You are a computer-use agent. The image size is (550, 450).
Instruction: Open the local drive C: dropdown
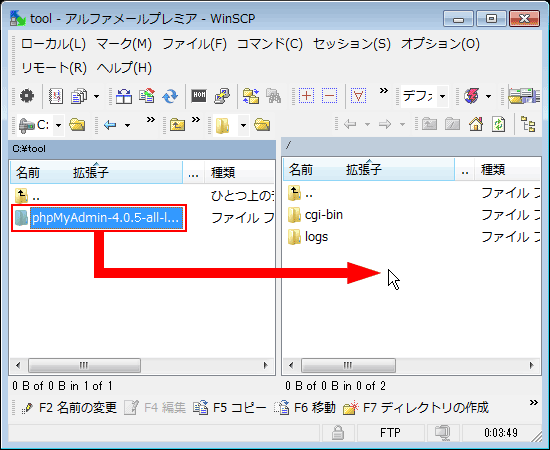click(x=59, y=125)
